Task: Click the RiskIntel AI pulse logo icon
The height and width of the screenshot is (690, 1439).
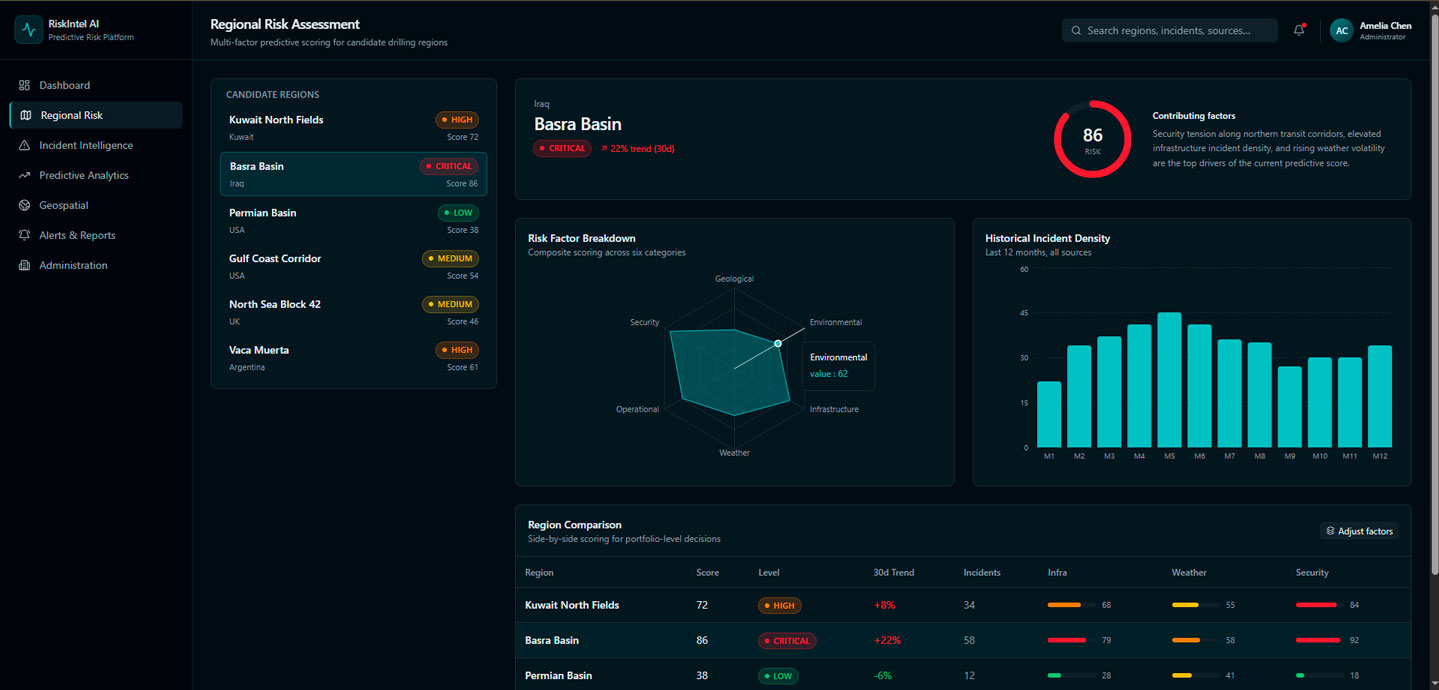Action: tap(28, 30)
